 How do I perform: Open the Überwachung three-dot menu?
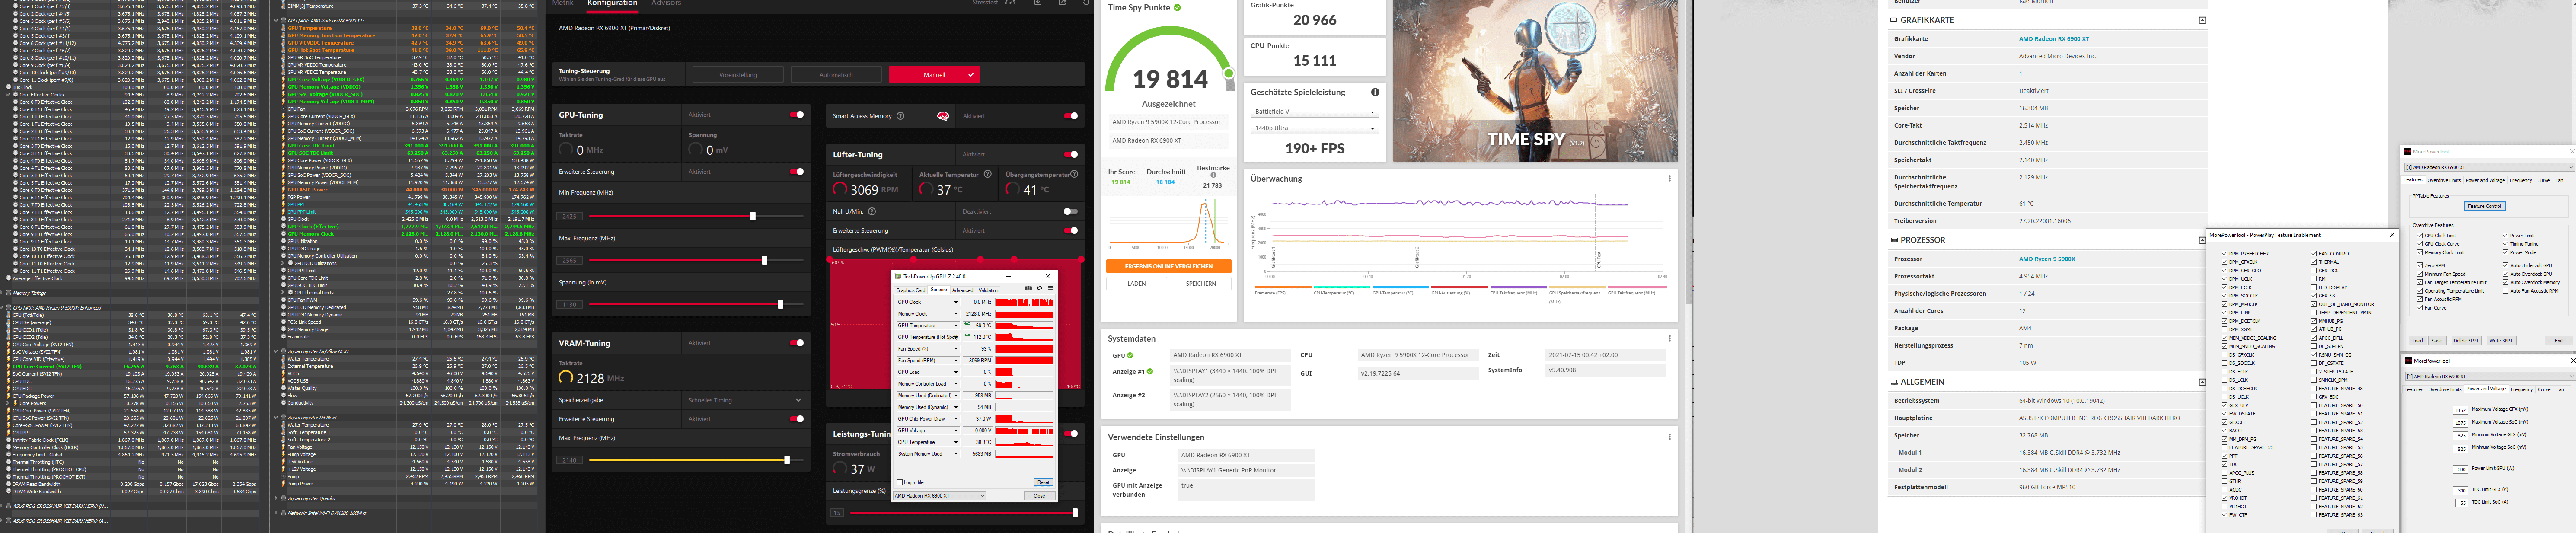[1669, 179]
